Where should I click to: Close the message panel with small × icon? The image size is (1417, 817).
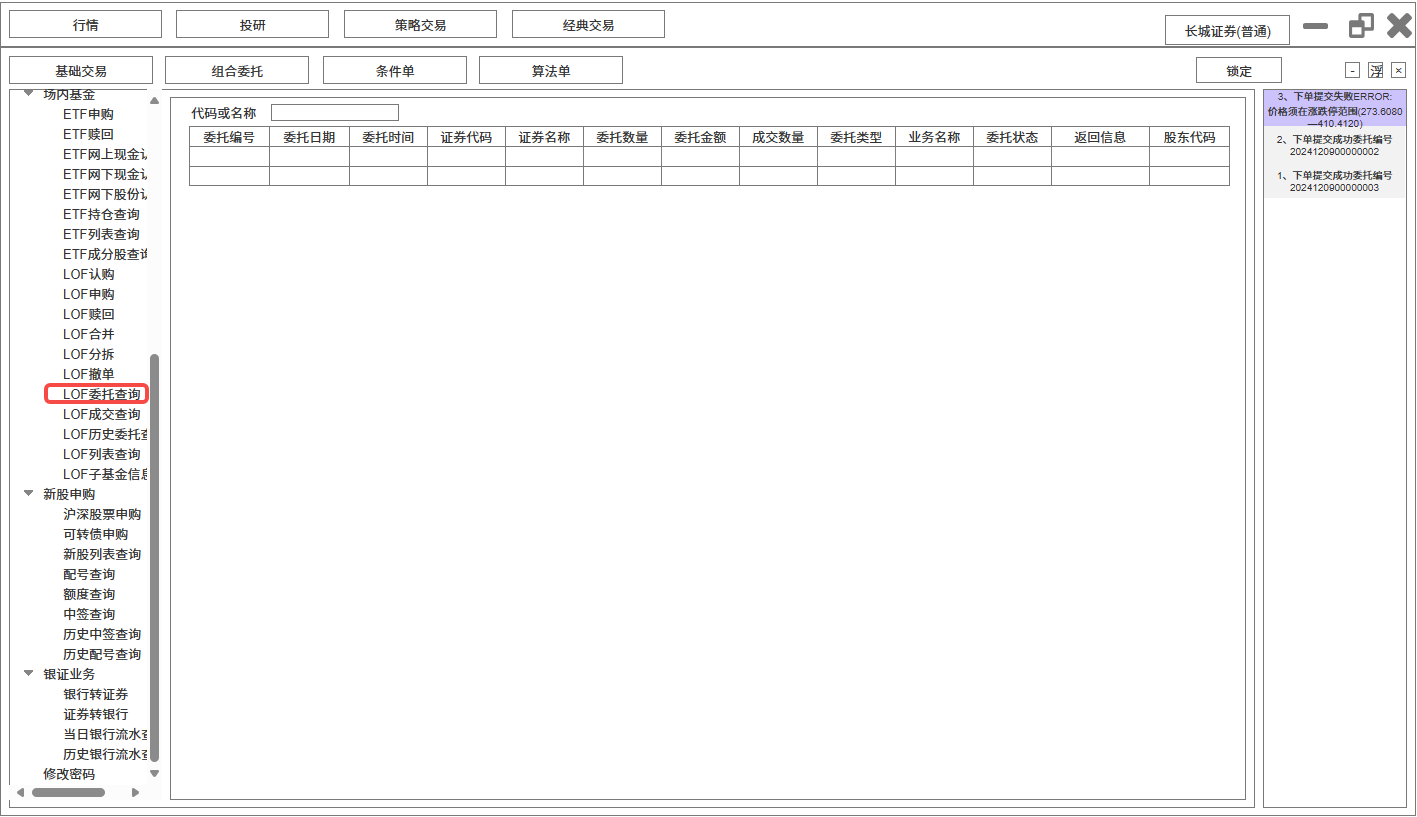click(x=1398, y=70)
